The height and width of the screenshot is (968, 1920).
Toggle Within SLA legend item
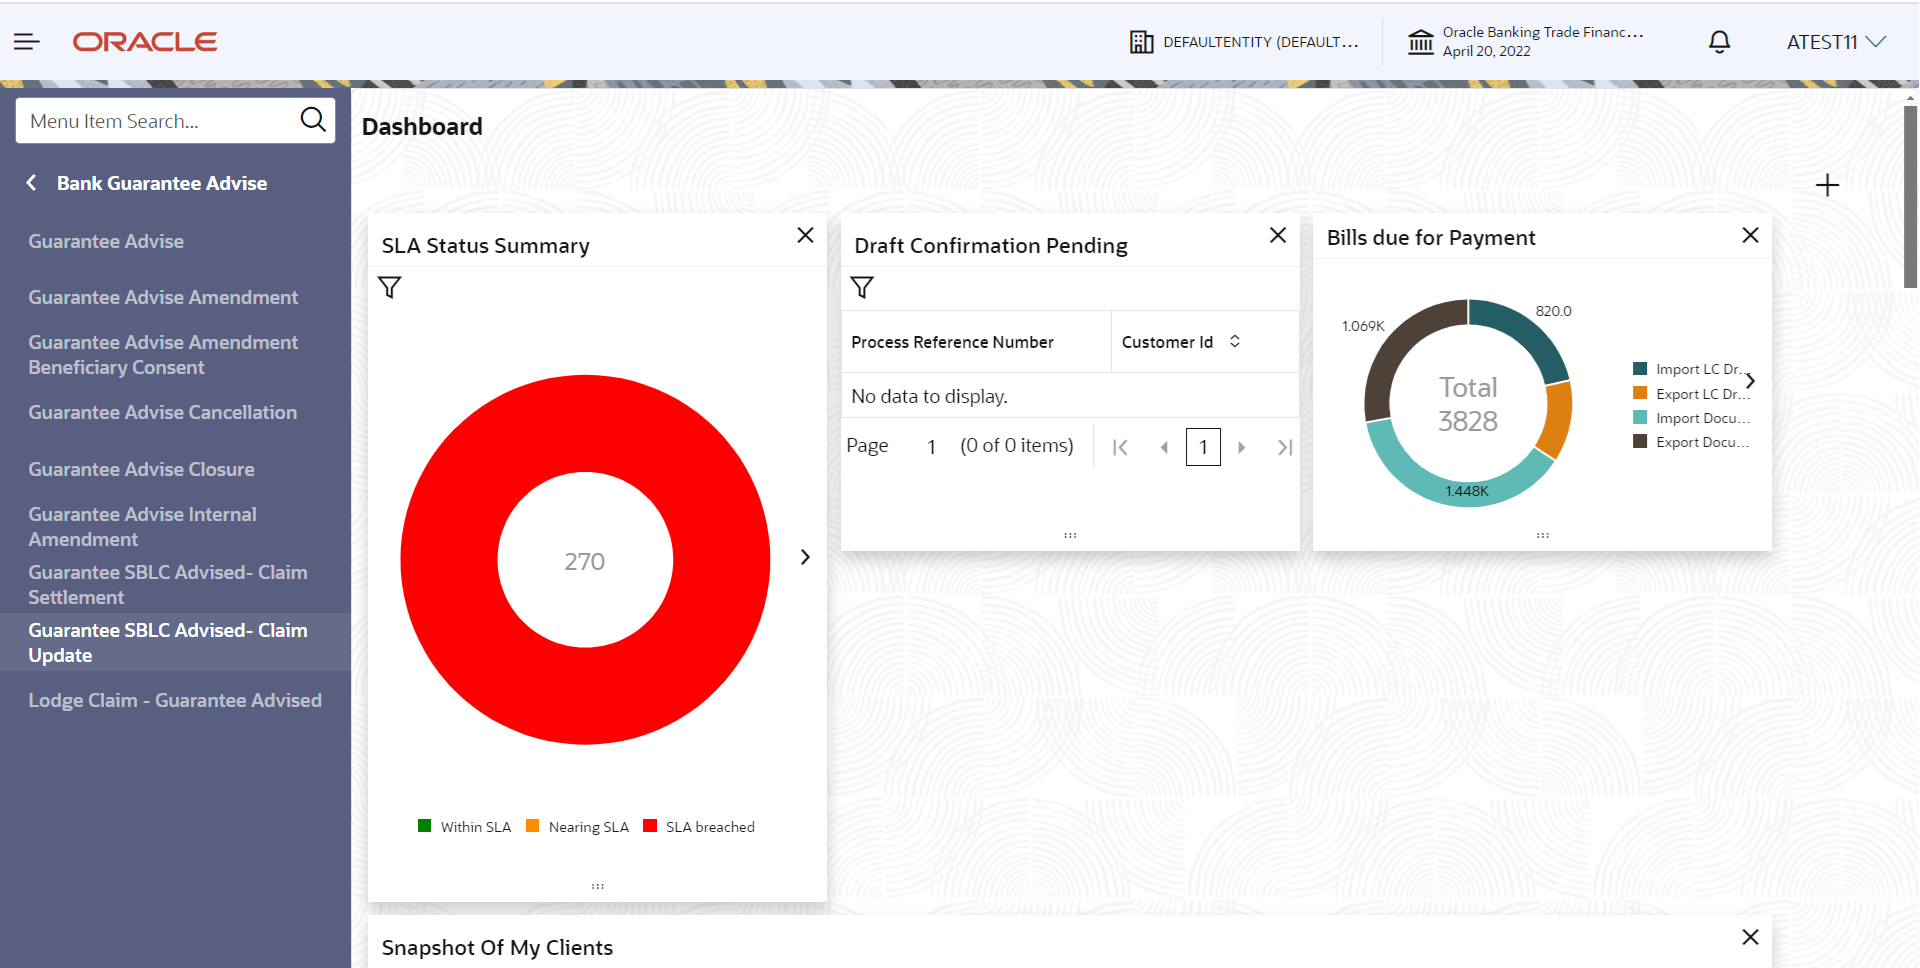(x=465, y=827)
